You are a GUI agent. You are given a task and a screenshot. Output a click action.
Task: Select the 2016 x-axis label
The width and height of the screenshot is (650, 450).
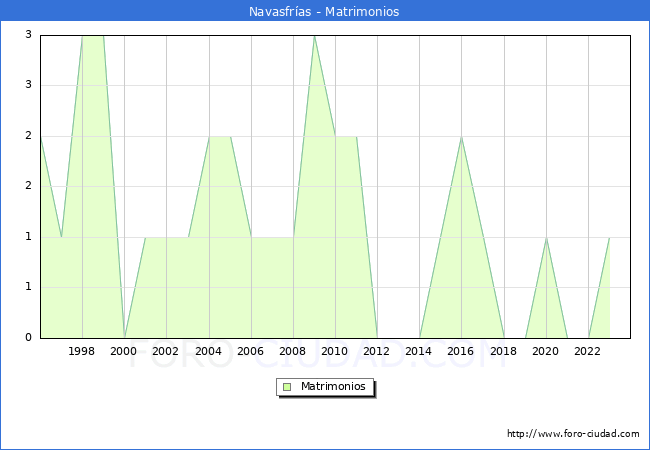(x=461, y=351)
